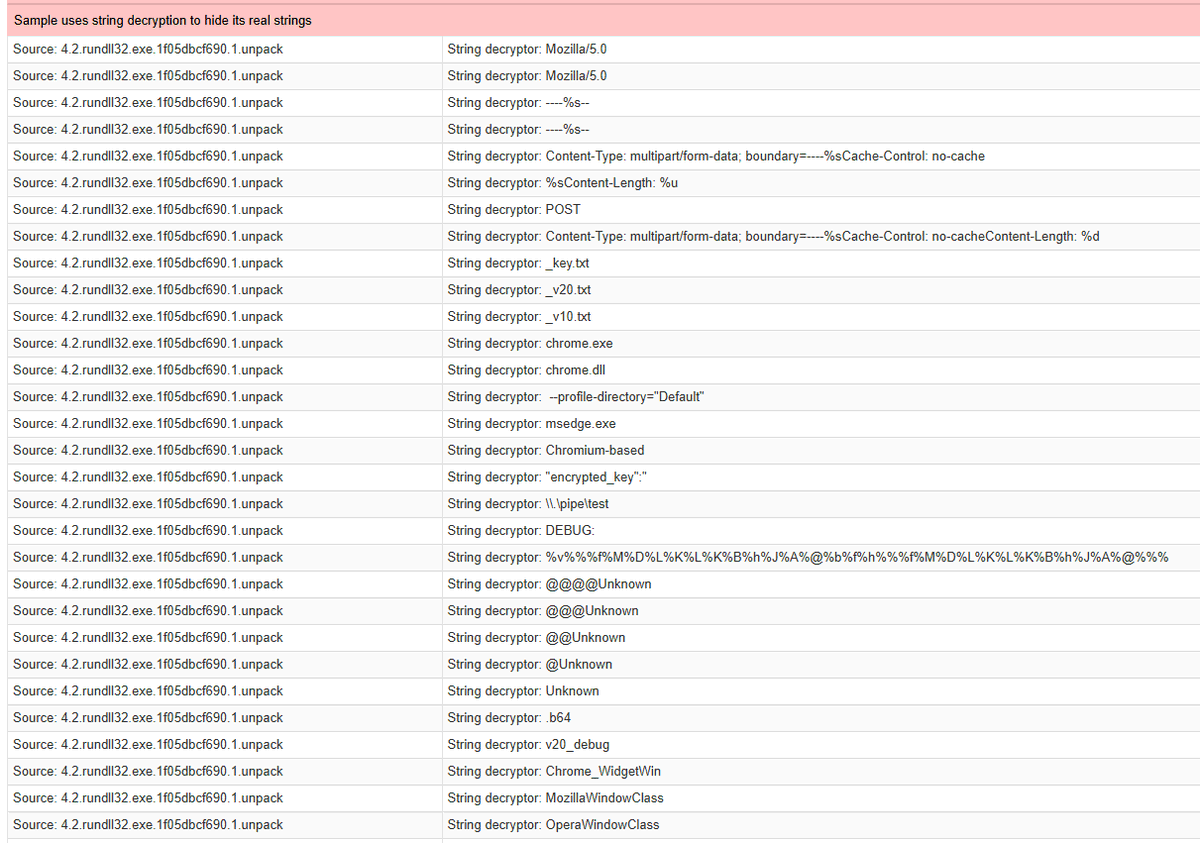Click the 'OperaWindowClass' string cell
The image size is (1200, 843).
click(x=821, y=825)
